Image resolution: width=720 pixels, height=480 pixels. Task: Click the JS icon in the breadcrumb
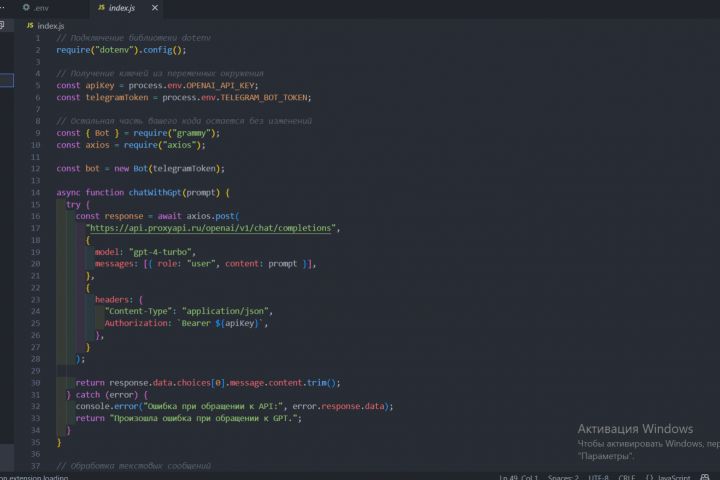coord(30,25)
